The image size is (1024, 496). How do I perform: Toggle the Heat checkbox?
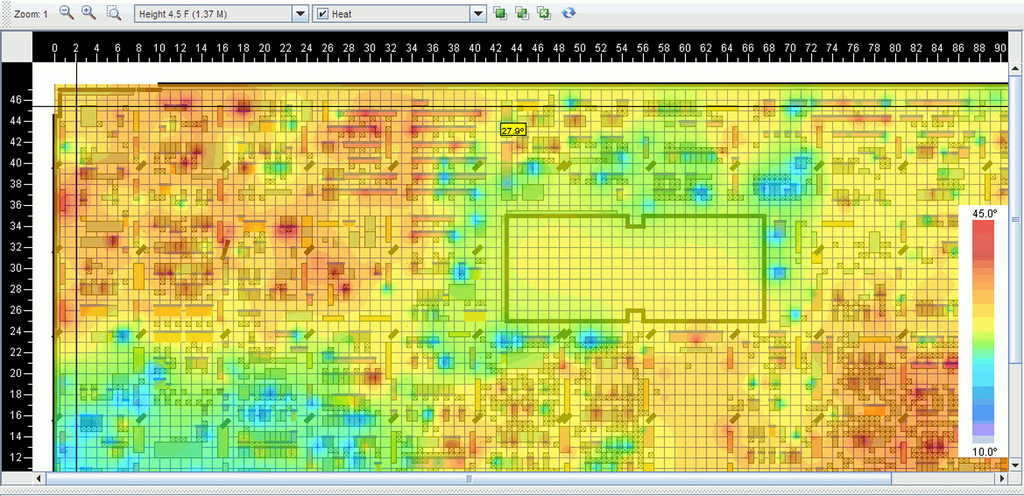(x=322, y=13)
